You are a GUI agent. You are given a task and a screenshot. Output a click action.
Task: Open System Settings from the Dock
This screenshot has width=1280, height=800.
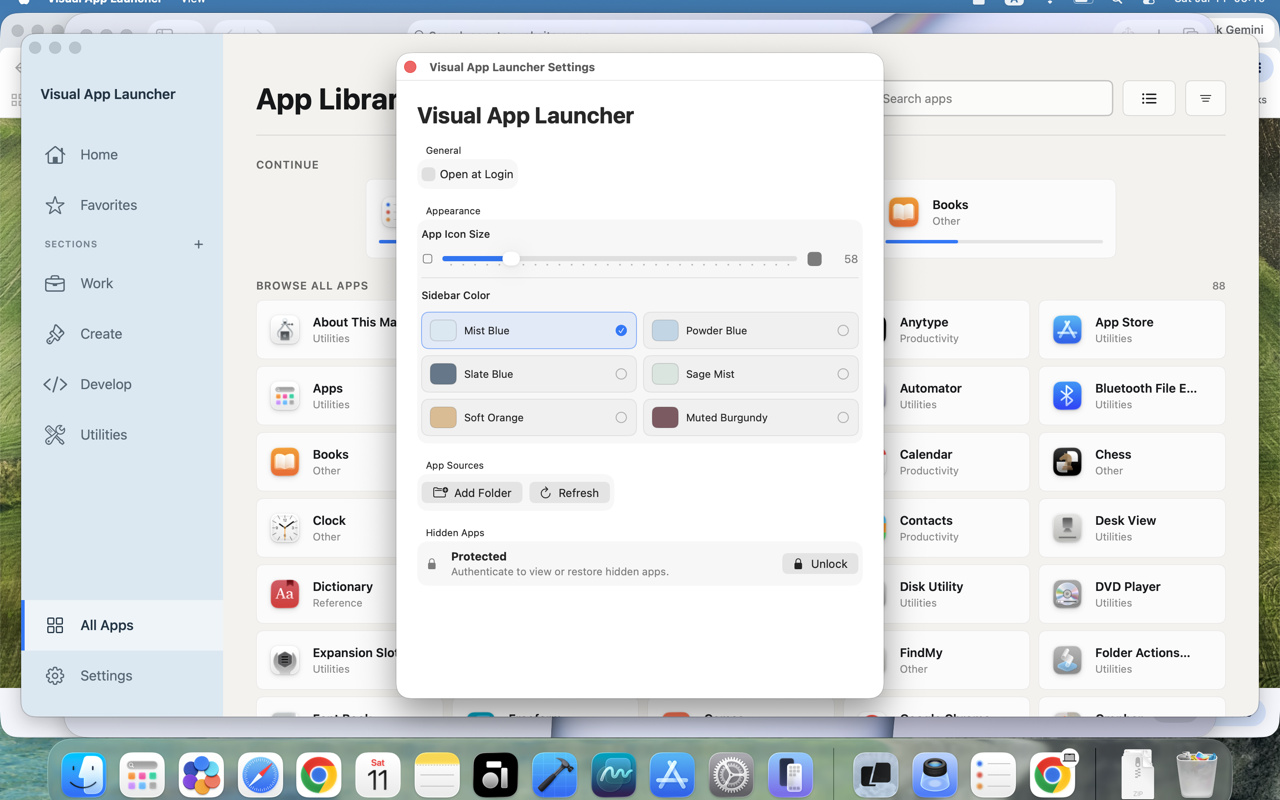[731, 775]
